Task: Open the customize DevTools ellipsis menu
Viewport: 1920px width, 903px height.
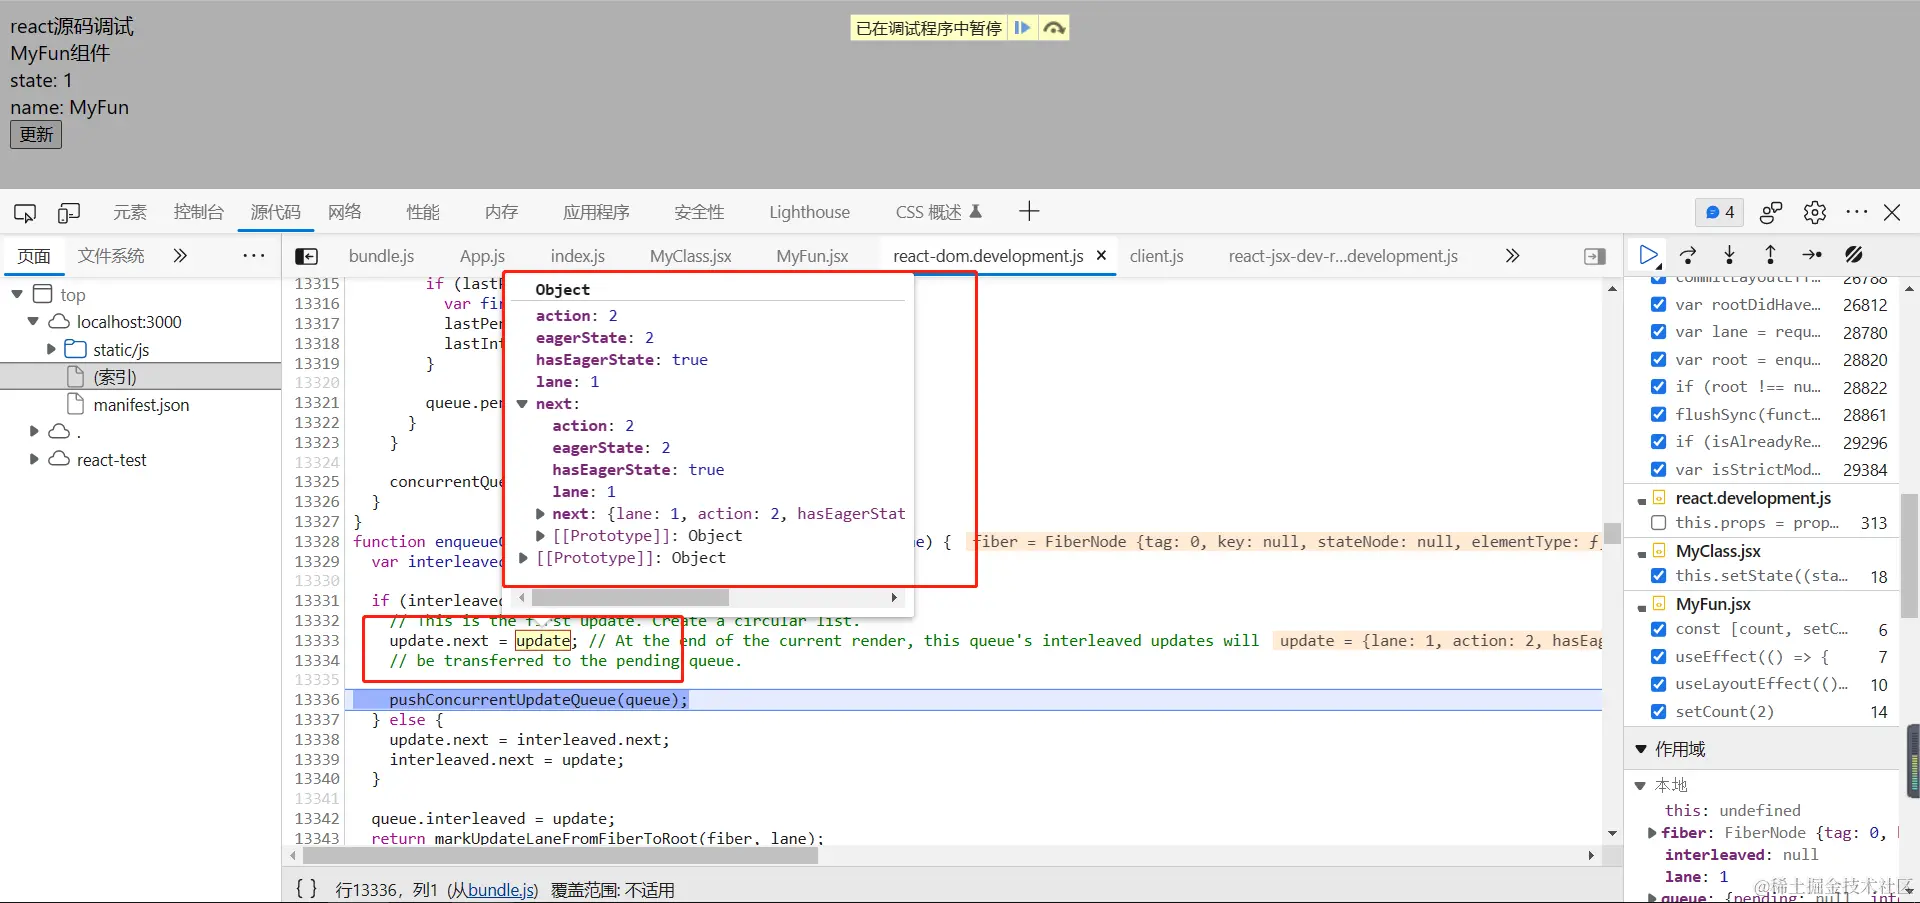Action: 1857,212
